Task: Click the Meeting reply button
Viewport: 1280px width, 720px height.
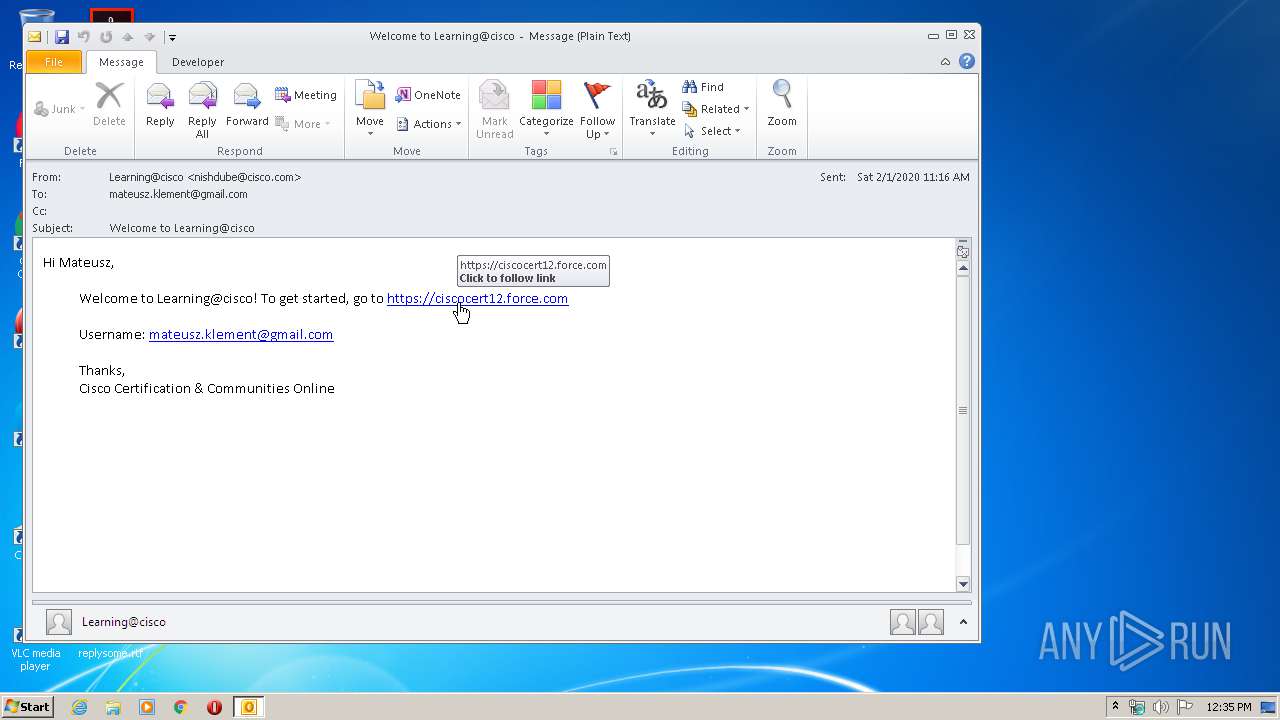Action: 306,95
